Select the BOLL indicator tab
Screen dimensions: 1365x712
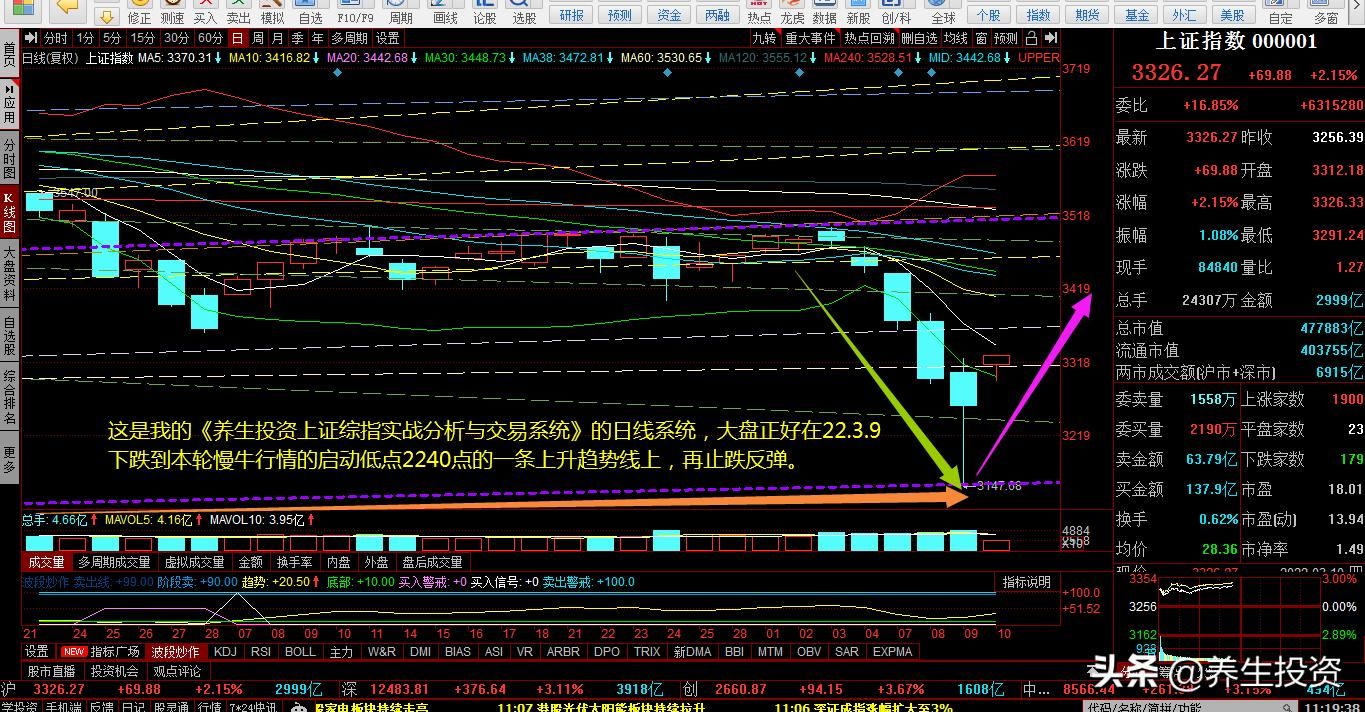300,651
